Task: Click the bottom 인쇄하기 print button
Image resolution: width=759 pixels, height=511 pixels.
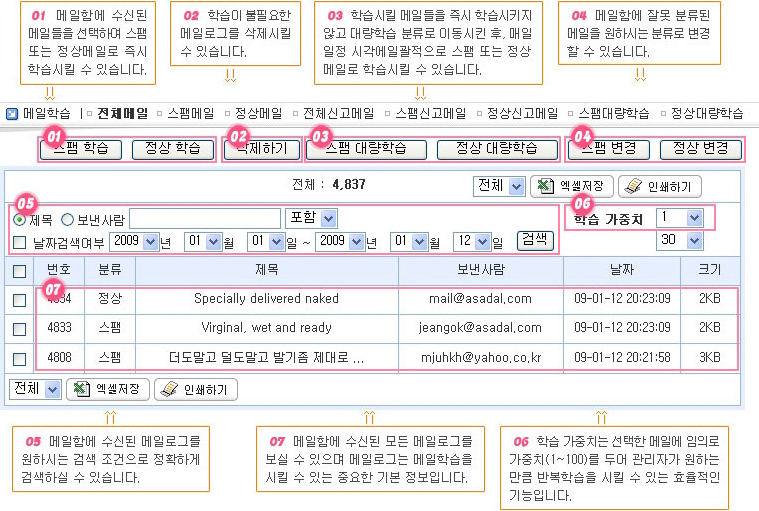Action: (x=196, y=389)
